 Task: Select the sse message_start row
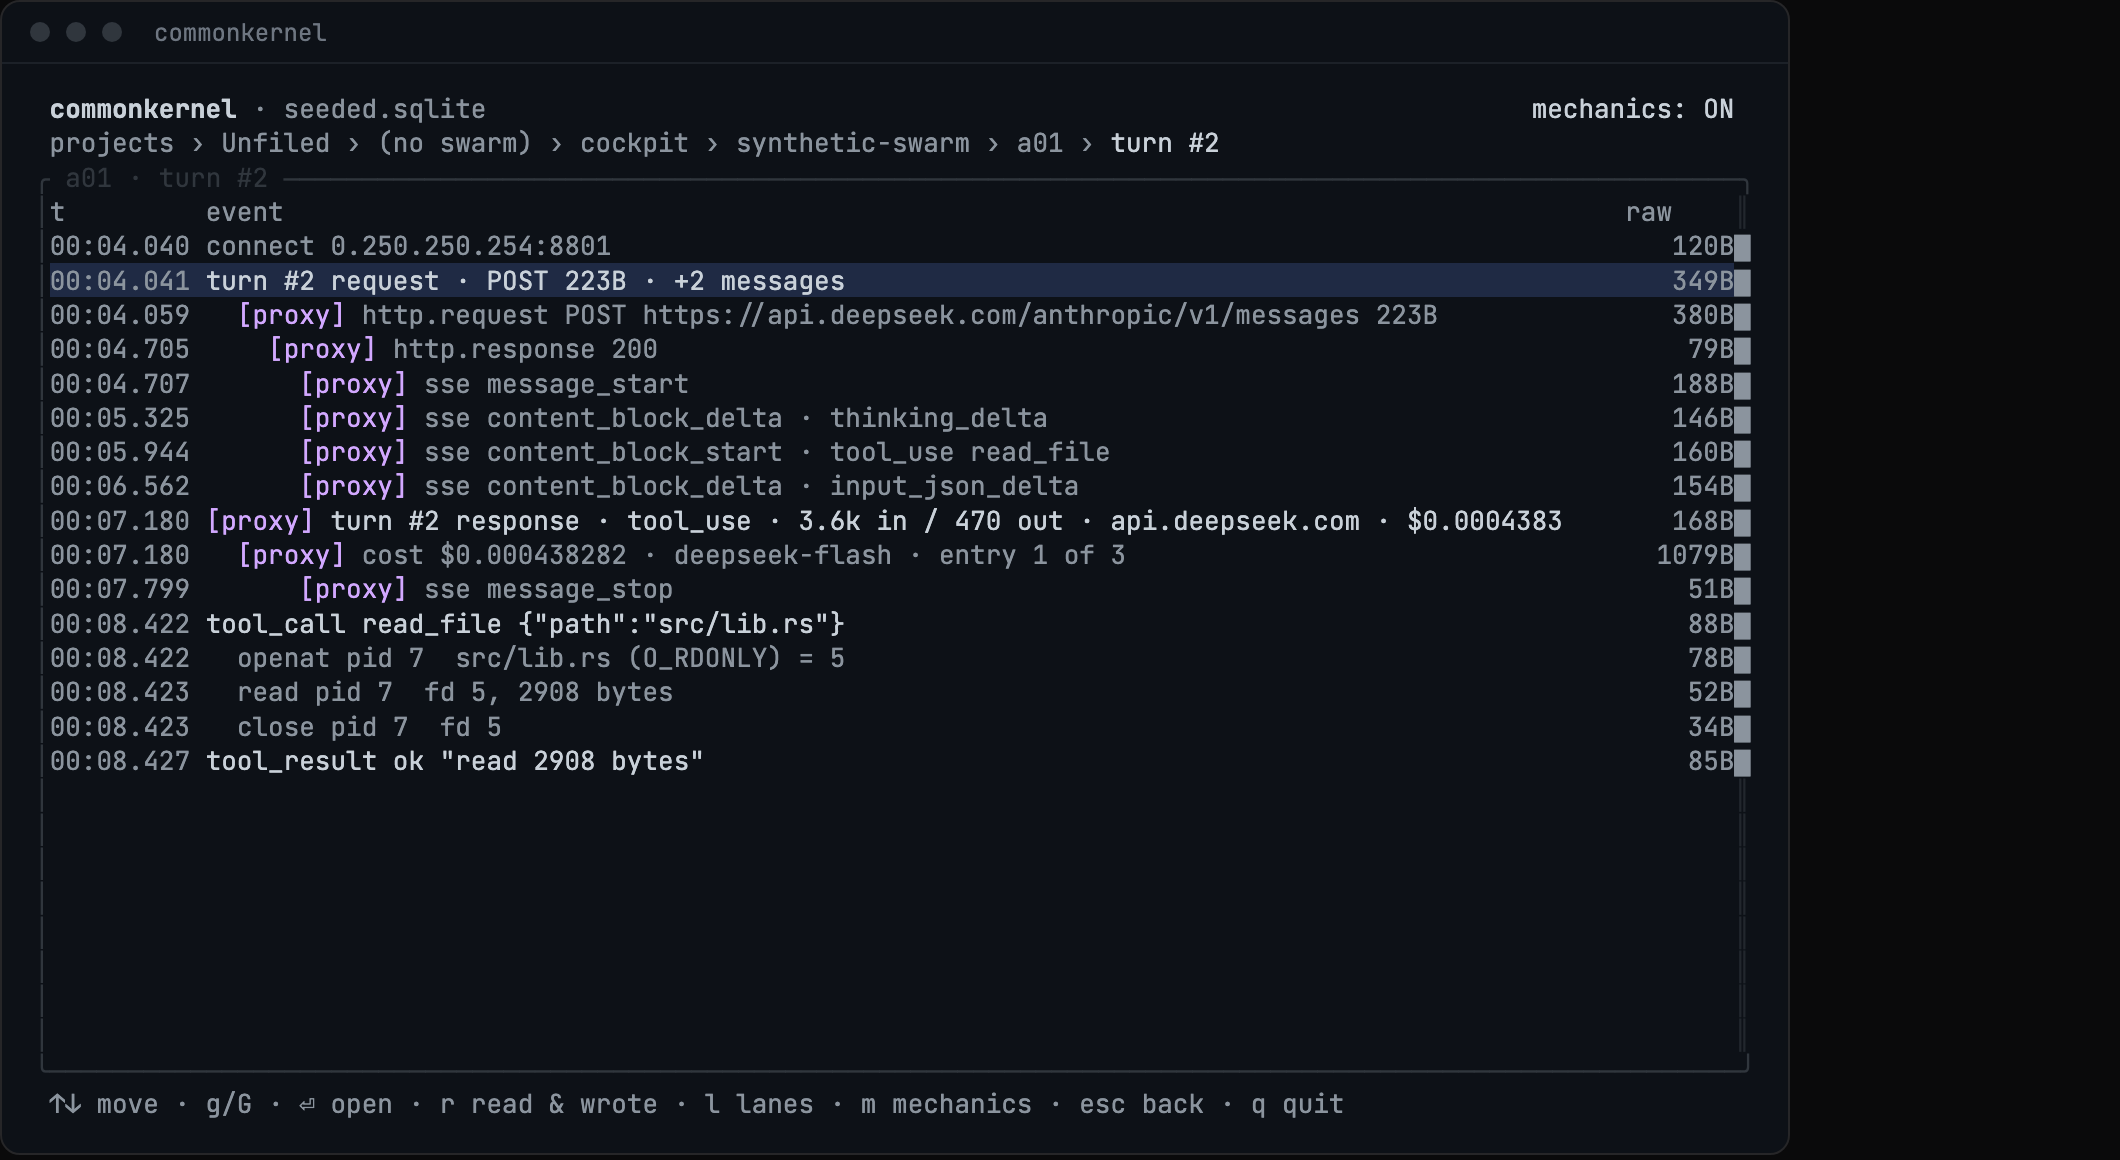point(894,384)
